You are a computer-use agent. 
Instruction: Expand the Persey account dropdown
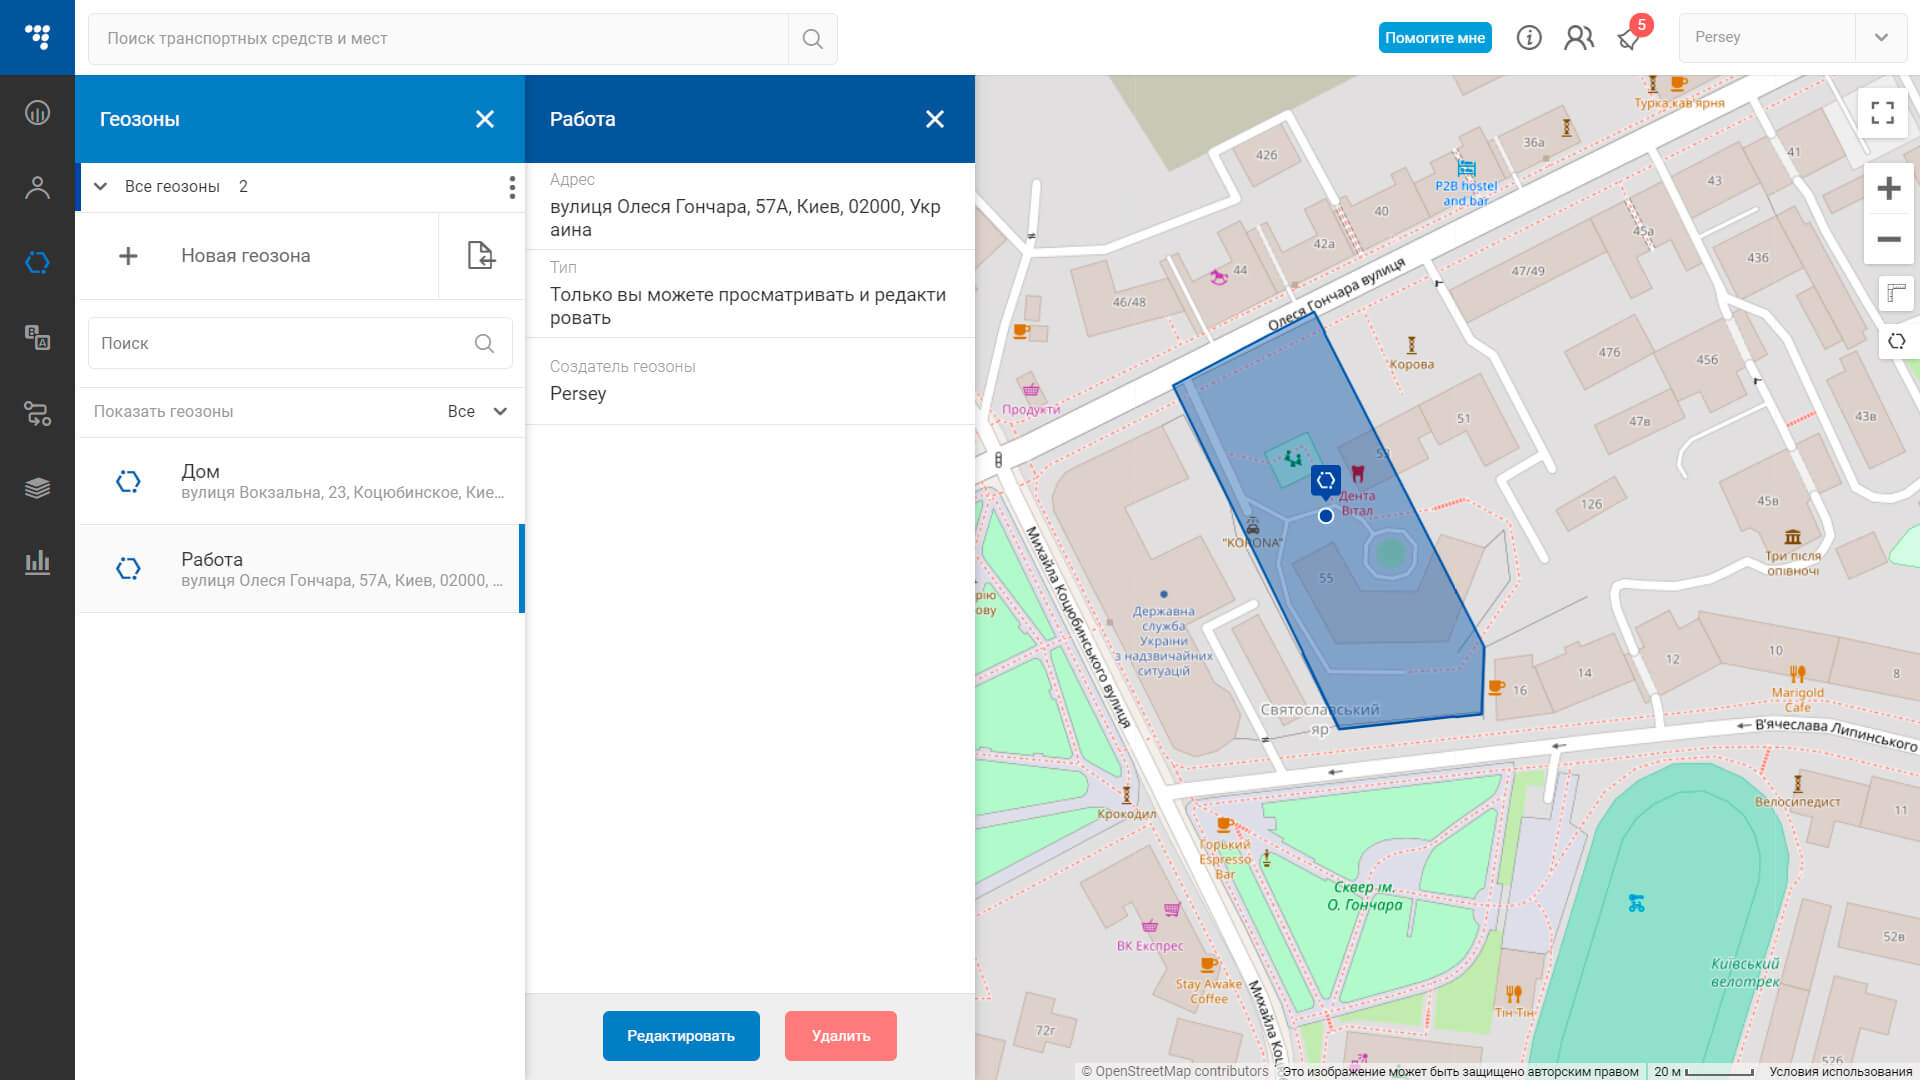(1881, 38)
